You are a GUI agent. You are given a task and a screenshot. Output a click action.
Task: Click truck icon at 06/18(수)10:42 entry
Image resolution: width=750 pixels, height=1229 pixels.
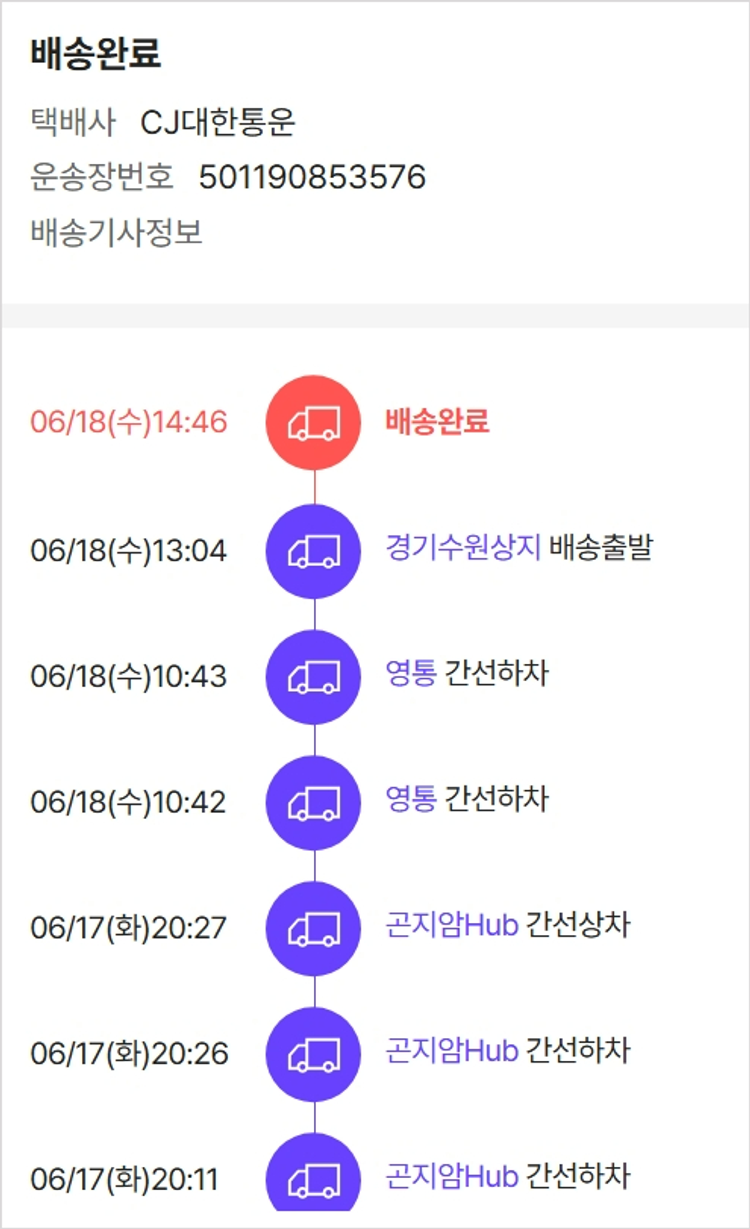[x=313, y=802]
